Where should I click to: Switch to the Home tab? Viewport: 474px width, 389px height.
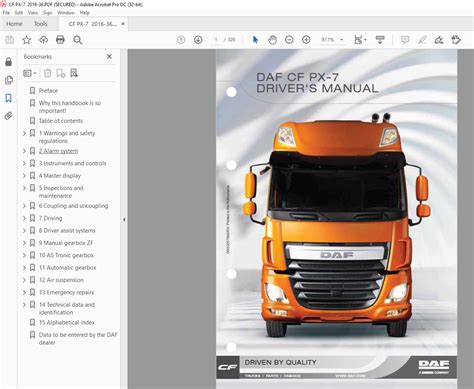pos(14,24)
